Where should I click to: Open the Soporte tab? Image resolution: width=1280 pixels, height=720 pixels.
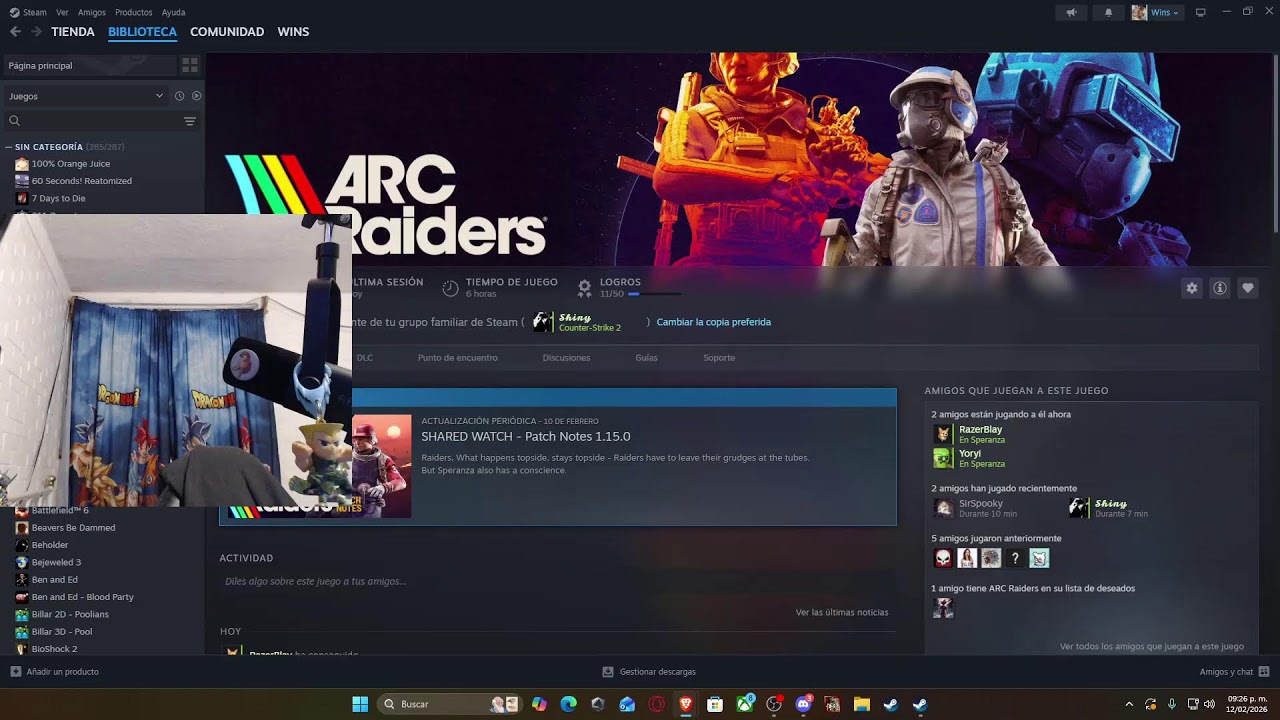pyautogui.click(x=719, y=358)
